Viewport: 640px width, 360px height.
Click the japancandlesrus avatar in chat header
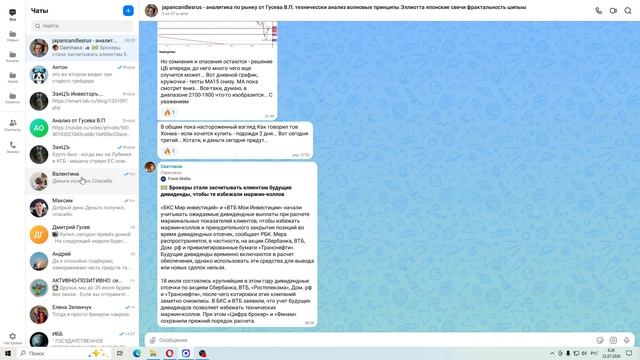(x=151, y=11)
